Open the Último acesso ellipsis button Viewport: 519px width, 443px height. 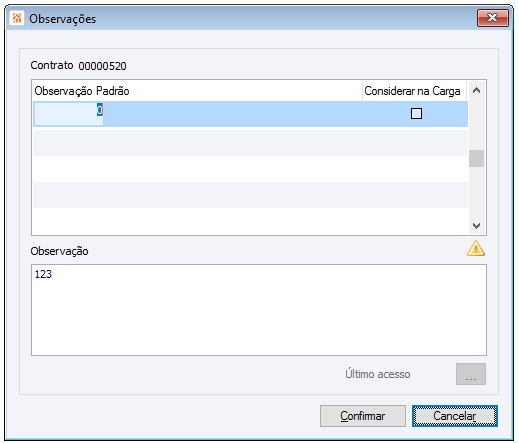coord(471,374)
